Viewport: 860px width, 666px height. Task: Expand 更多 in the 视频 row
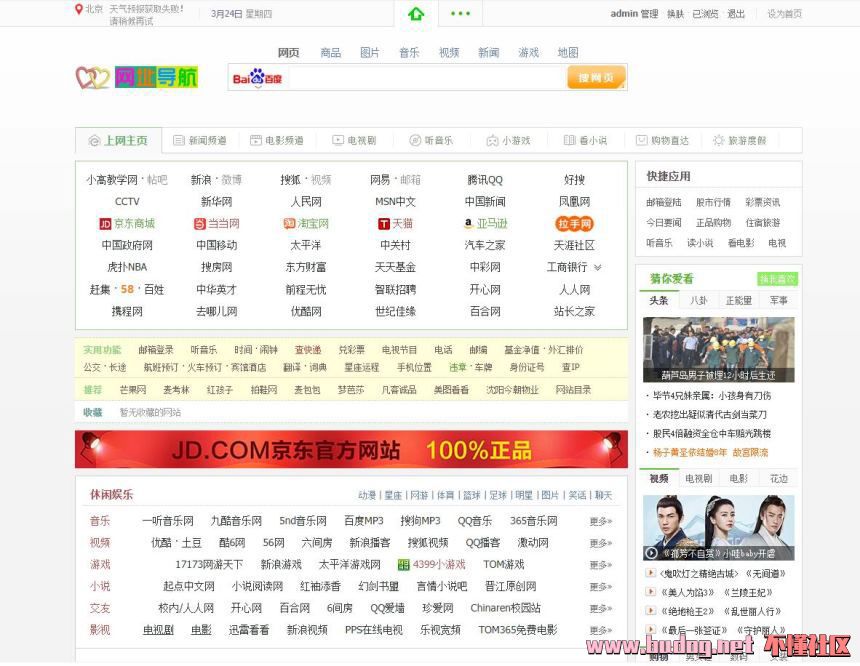tap(601, 543)
